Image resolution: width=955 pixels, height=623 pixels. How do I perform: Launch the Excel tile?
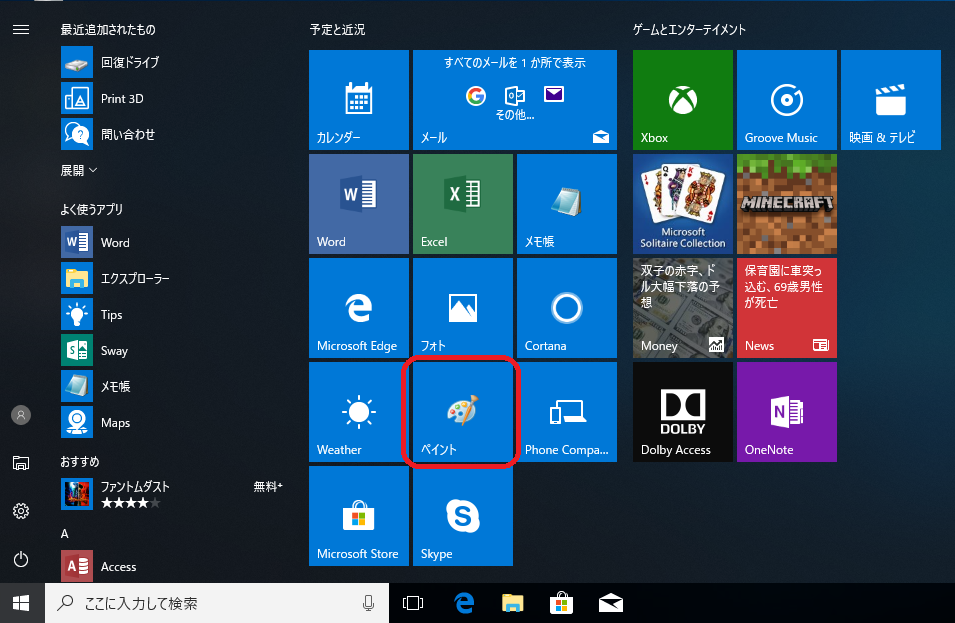(462, 204)
